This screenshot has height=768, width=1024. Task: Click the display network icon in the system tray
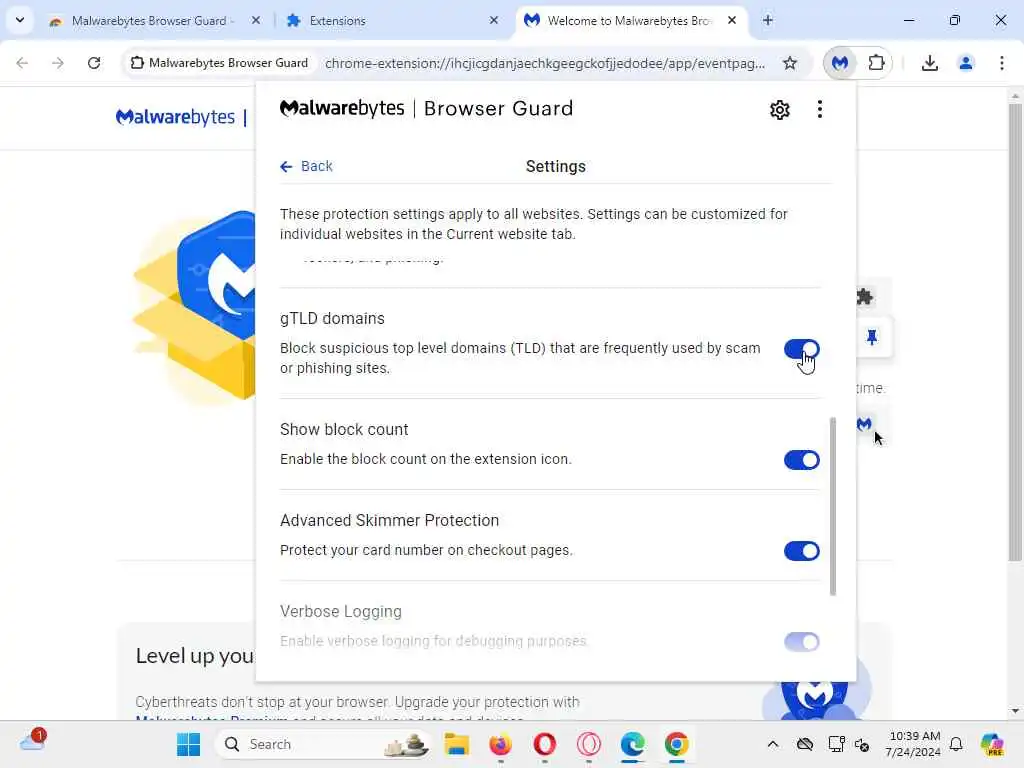tap(836, 744)
